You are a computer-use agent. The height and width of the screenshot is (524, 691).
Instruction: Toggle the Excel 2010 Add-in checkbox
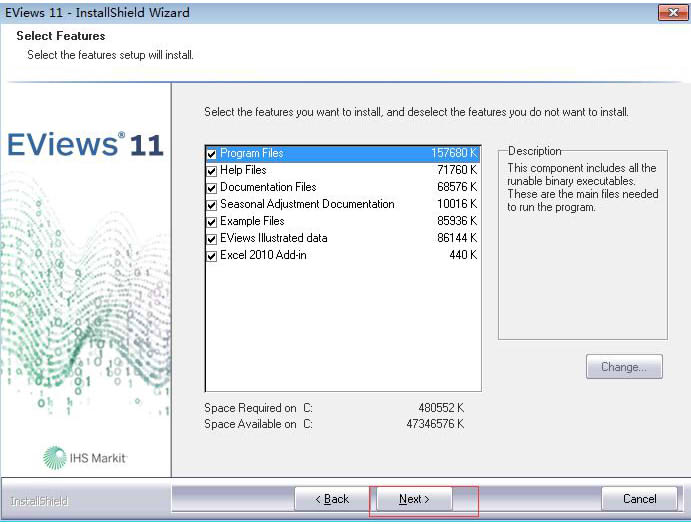(212, 256)
